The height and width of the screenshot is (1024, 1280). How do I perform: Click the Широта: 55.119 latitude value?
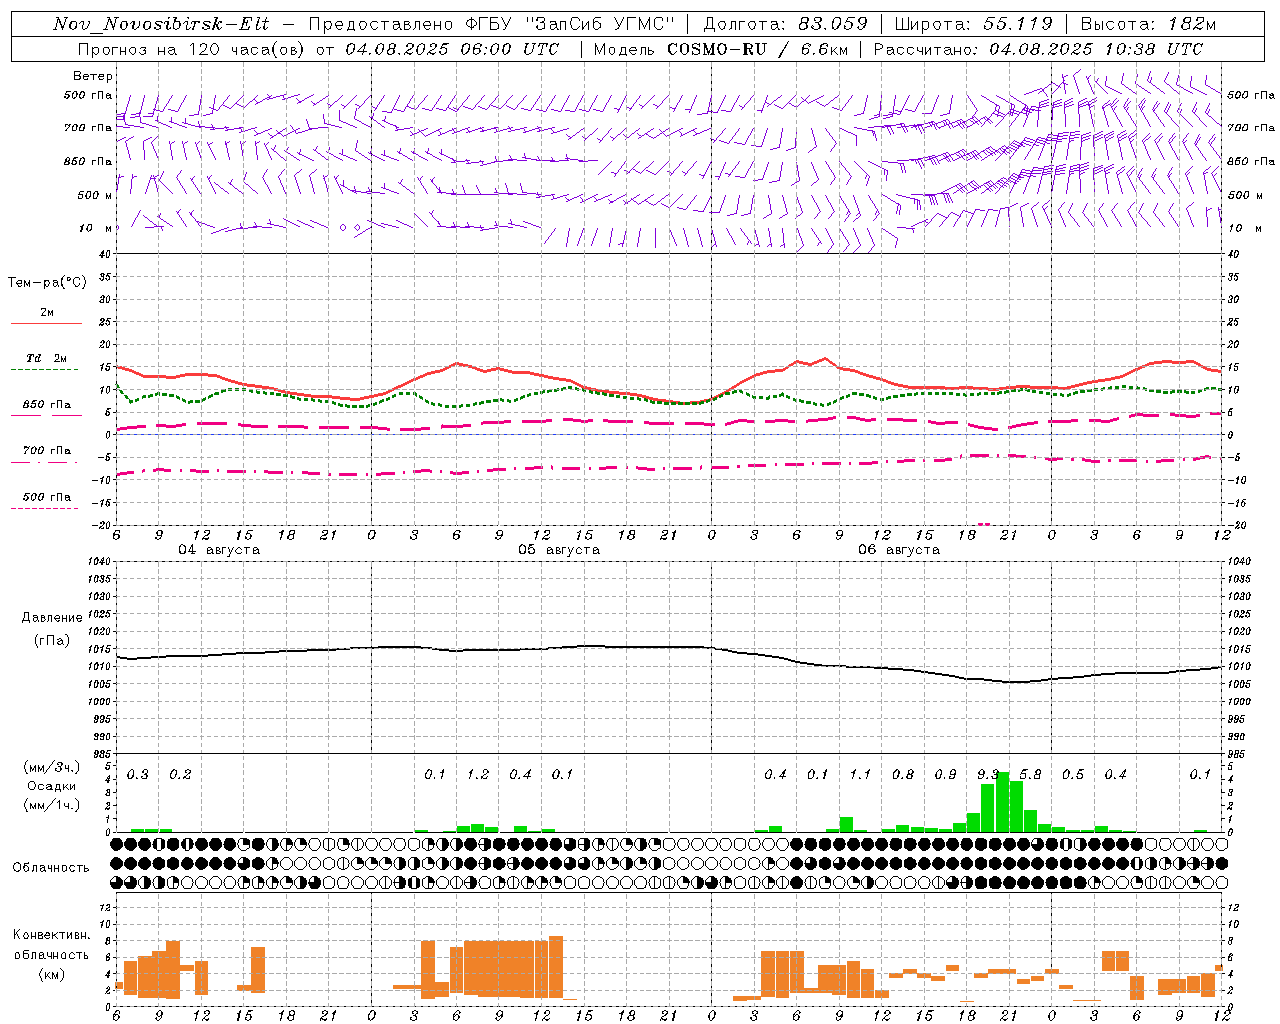click(974, 24)
